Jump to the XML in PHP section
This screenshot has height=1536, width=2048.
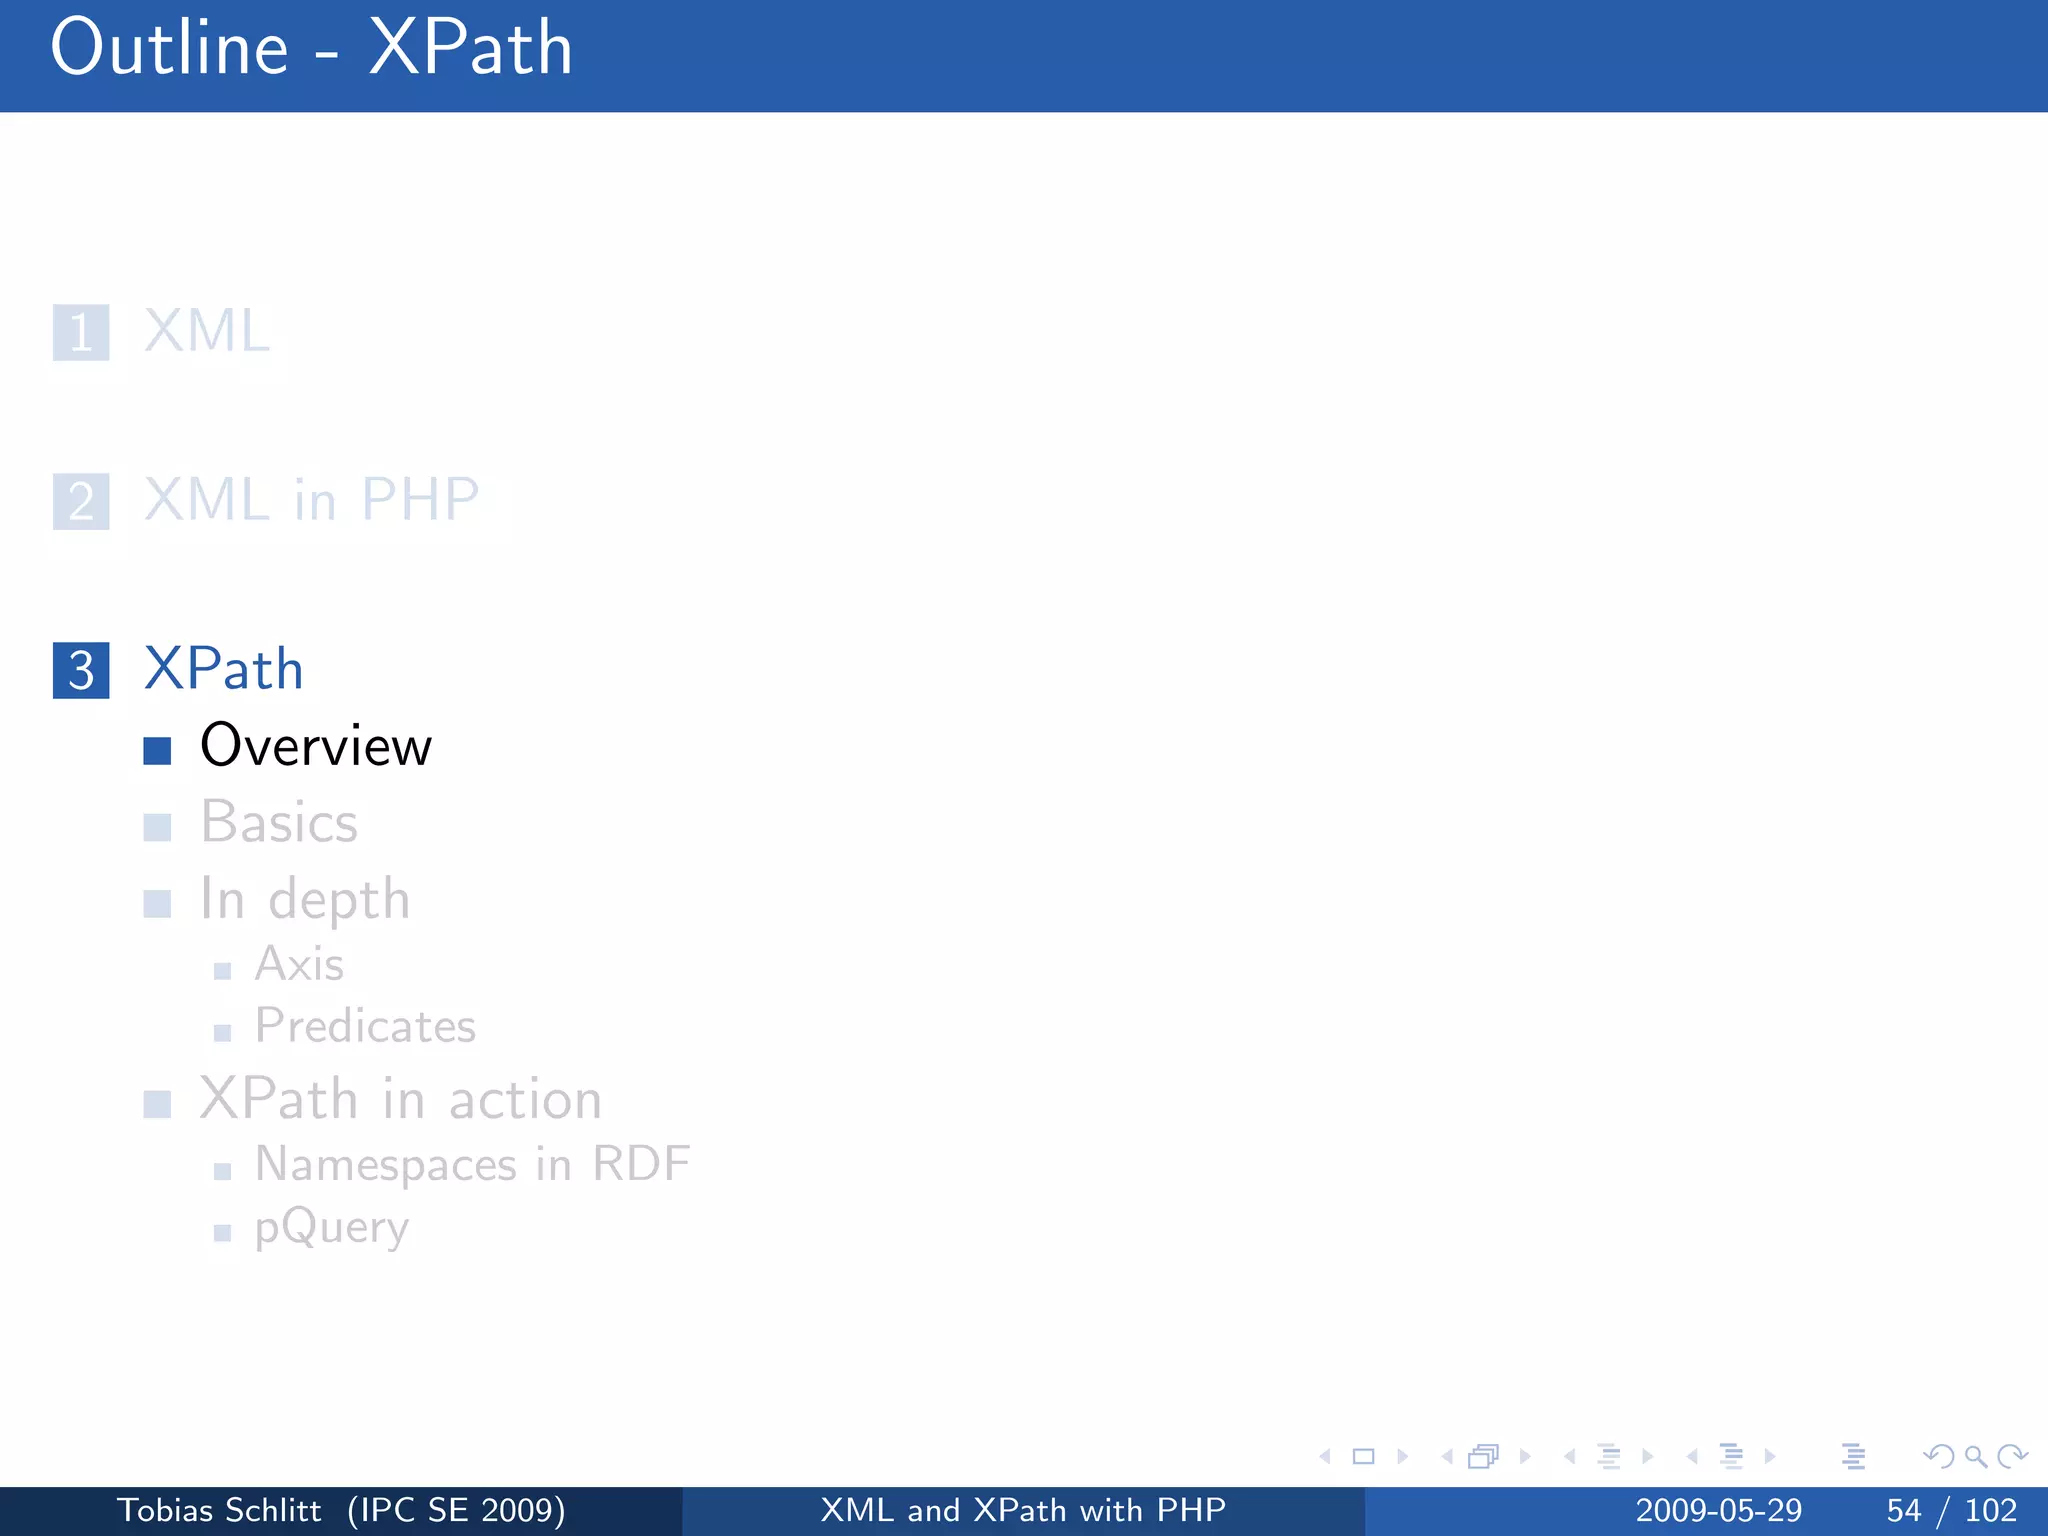point(311,500)
